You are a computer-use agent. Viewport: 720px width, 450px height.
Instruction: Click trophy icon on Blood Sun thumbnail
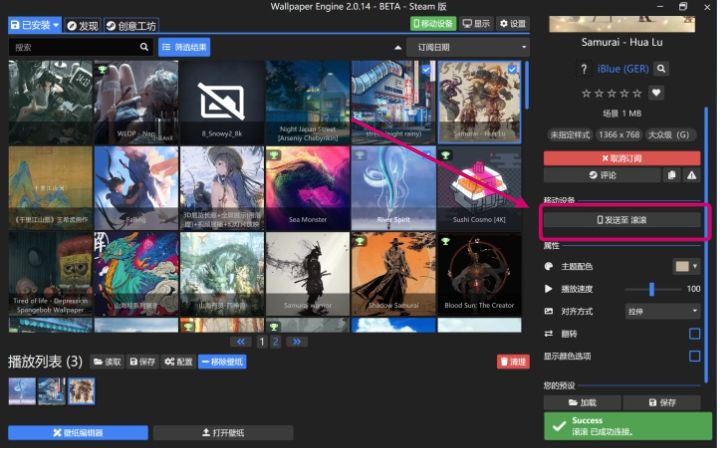(x=445, y=241)
